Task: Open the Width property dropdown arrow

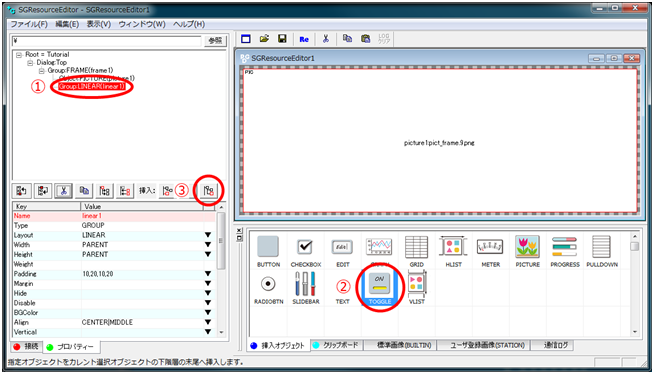Action: [208, 245]
